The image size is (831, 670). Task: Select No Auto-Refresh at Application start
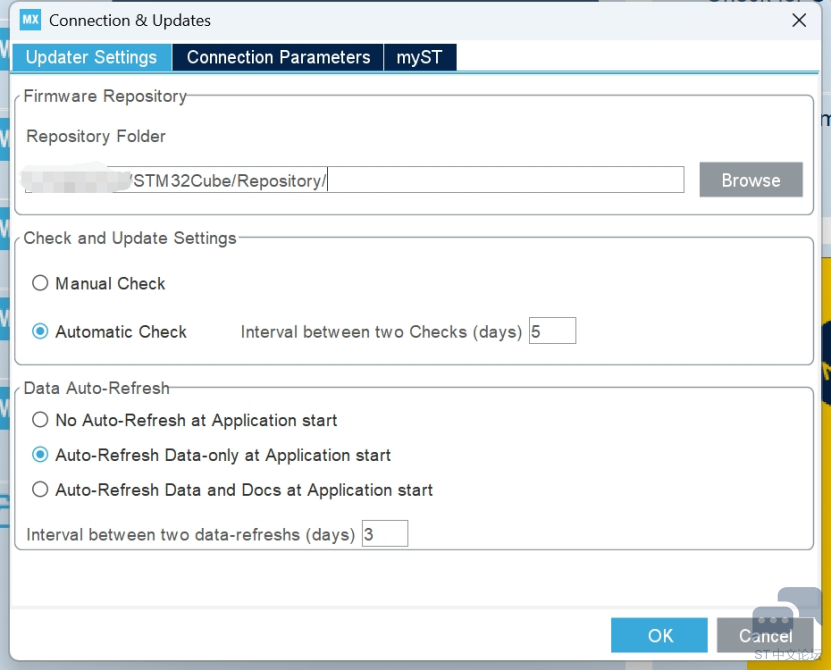[x=184, y=420]
